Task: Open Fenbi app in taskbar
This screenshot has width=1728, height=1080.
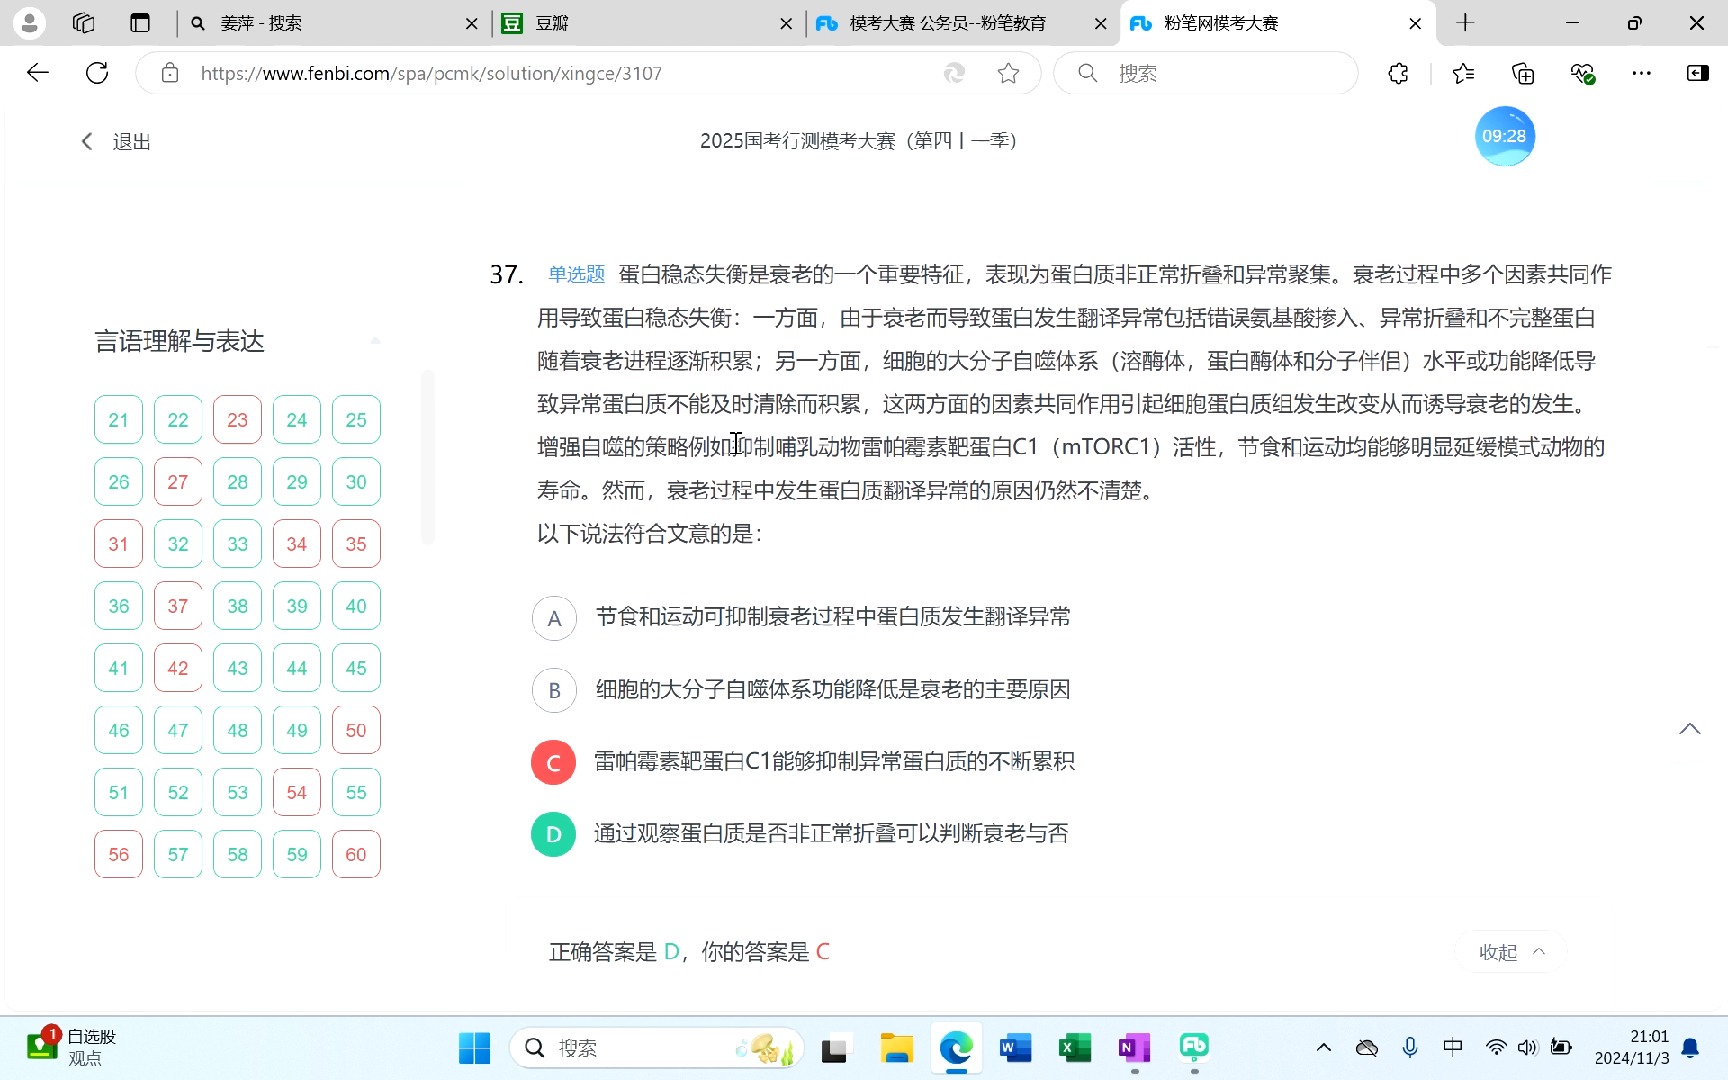Action: pos(1194,1047)
